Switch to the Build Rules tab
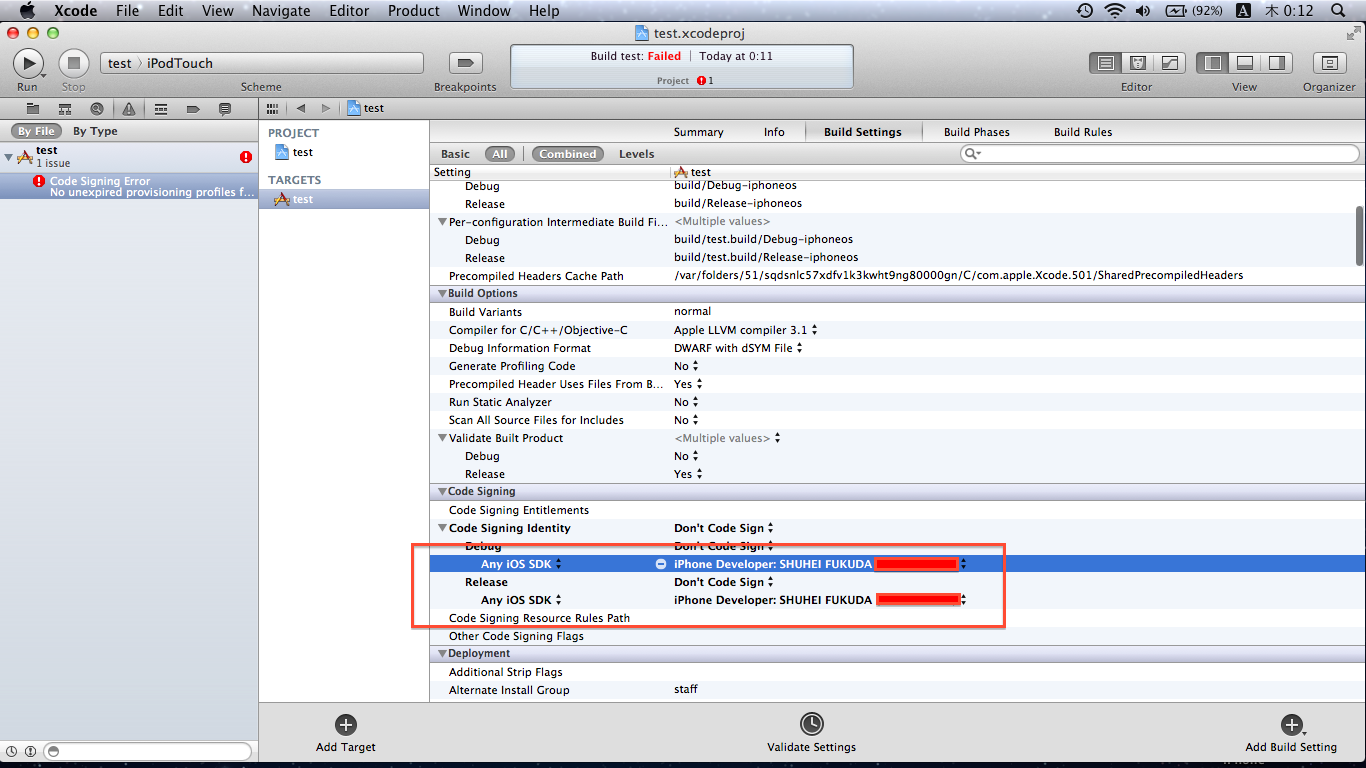 pyautogui.click(x=1083, y=132)
